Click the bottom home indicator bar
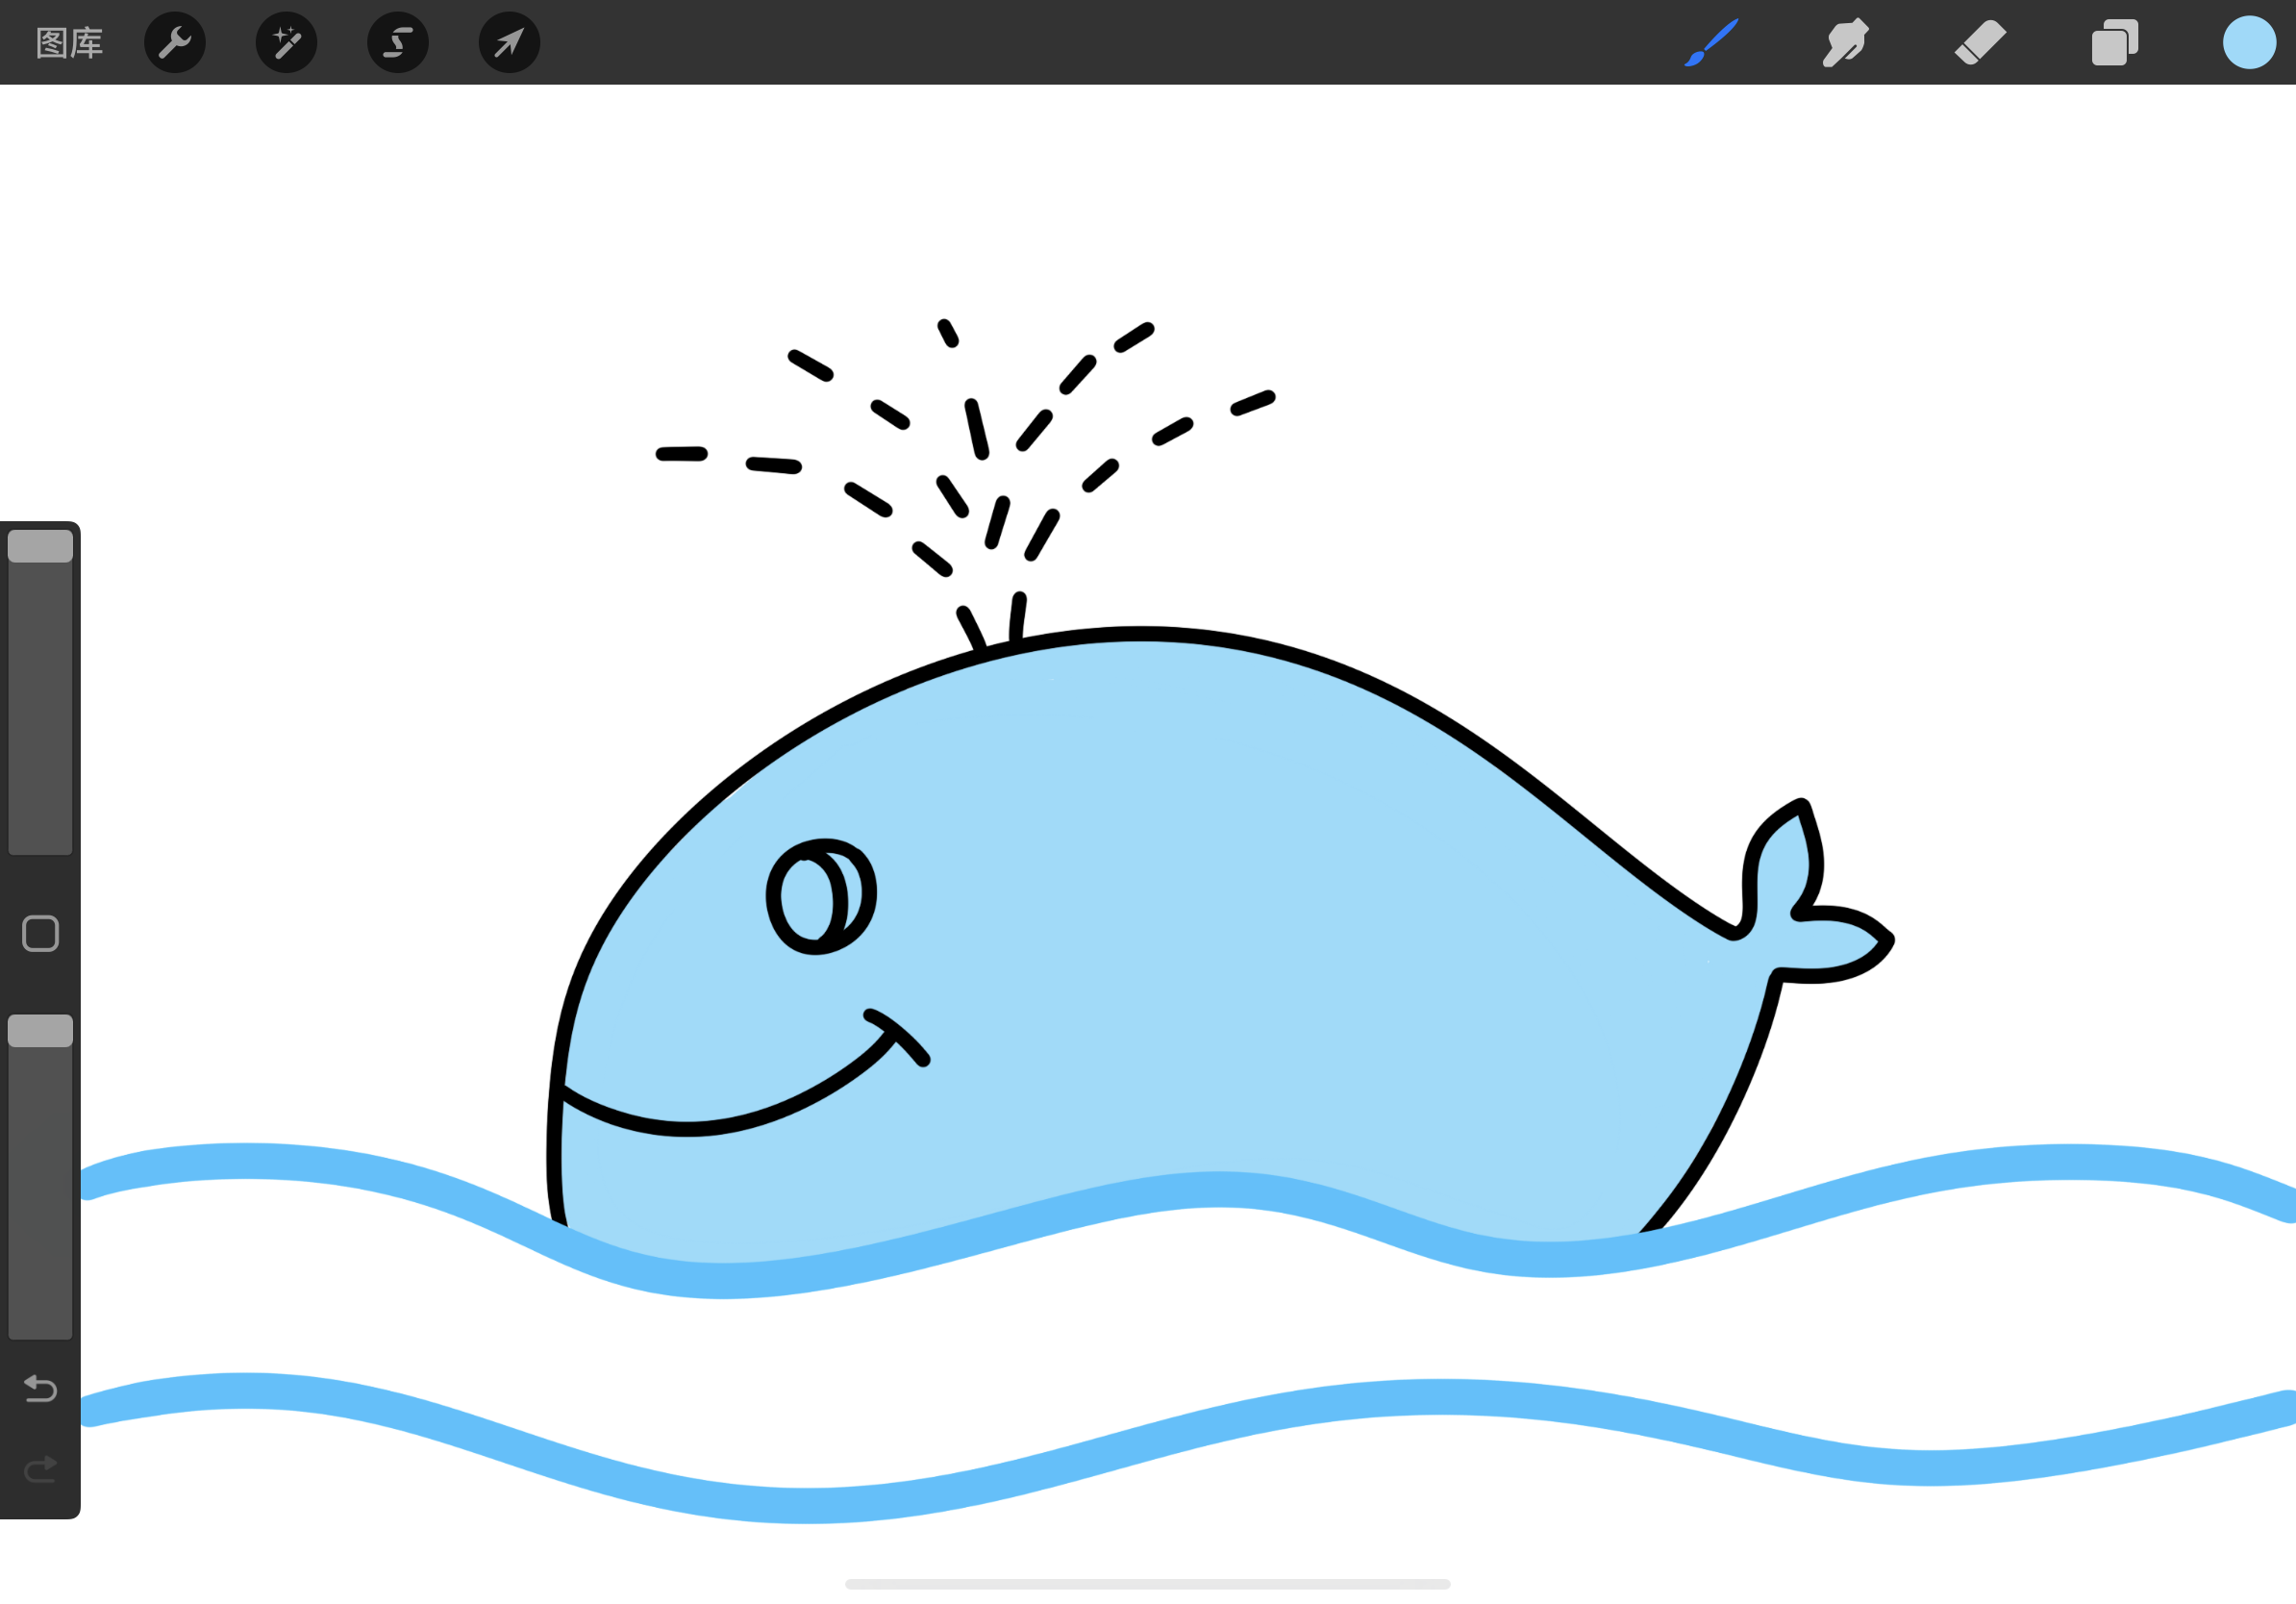Viewport: 2296px width, 1604px height. (x=1147, y=1584)
